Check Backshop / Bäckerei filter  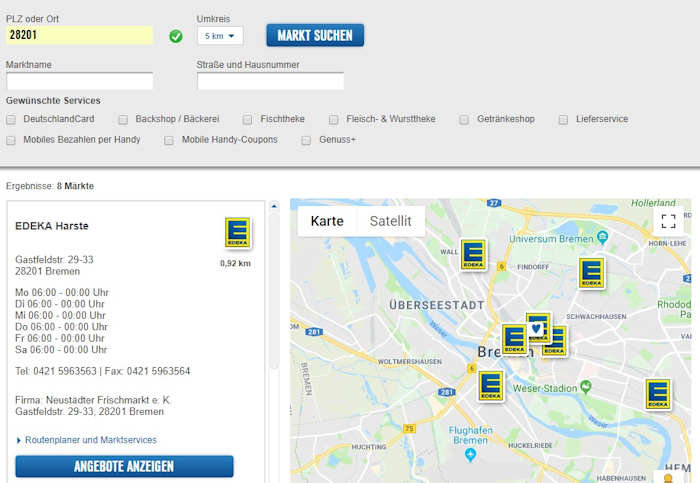(x=123, y=119)
